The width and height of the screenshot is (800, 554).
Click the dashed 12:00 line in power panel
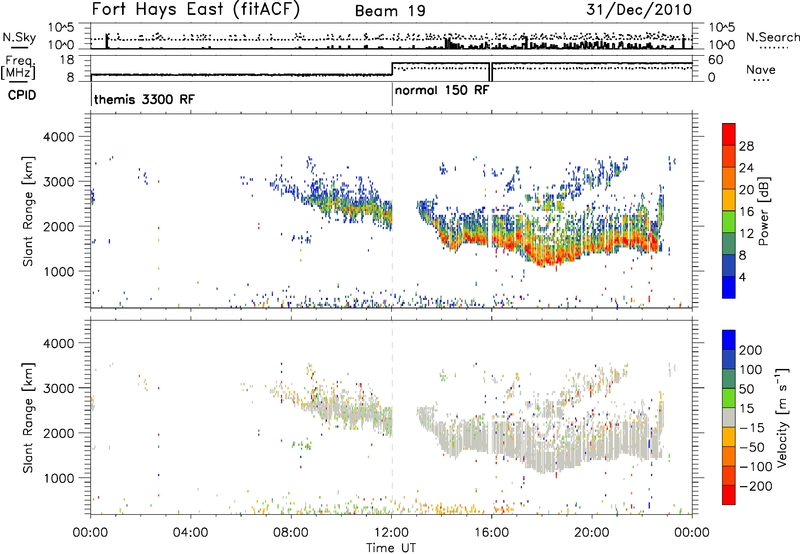tap(392, 211)
